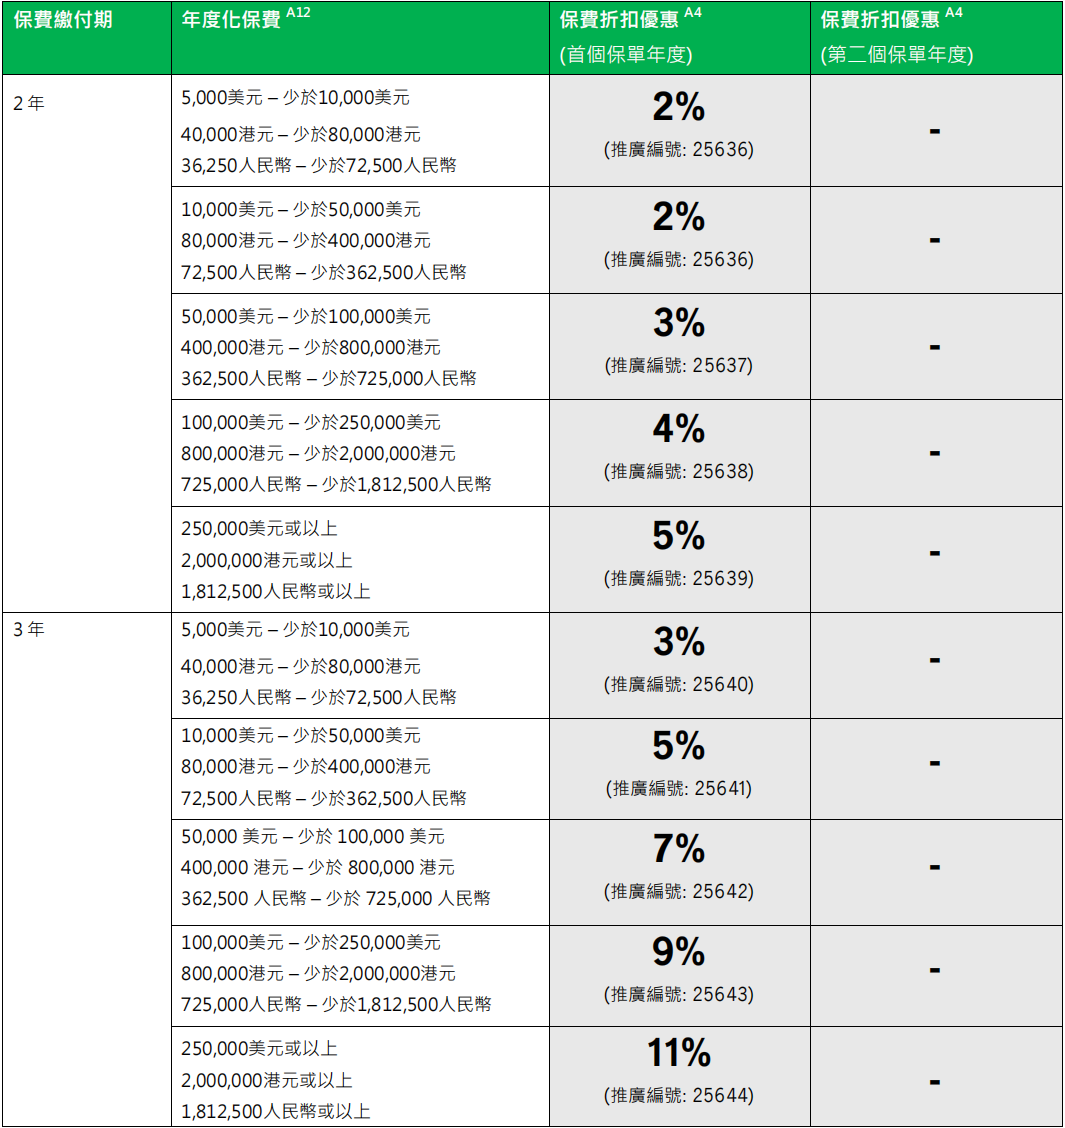Click the 首個保單年度 discount header
1065x1128 pixels.
[x=626, y=55]
